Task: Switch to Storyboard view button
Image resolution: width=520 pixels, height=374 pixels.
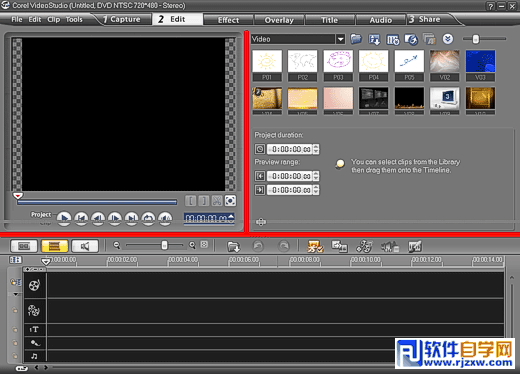Action: (24, 246)
